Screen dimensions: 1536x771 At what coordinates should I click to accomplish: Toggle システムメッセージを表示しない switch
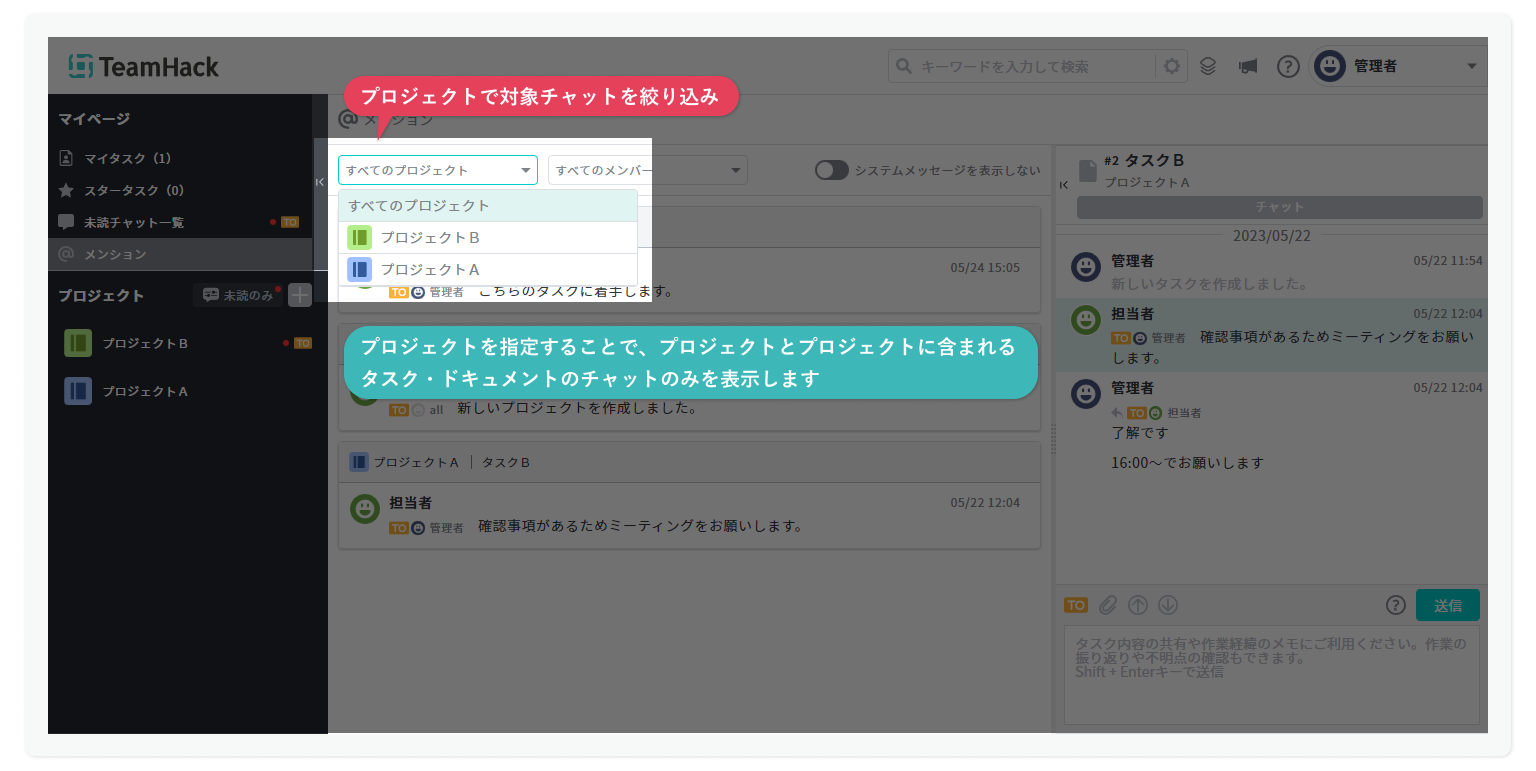pyautogui.click(x=831, y=170)
